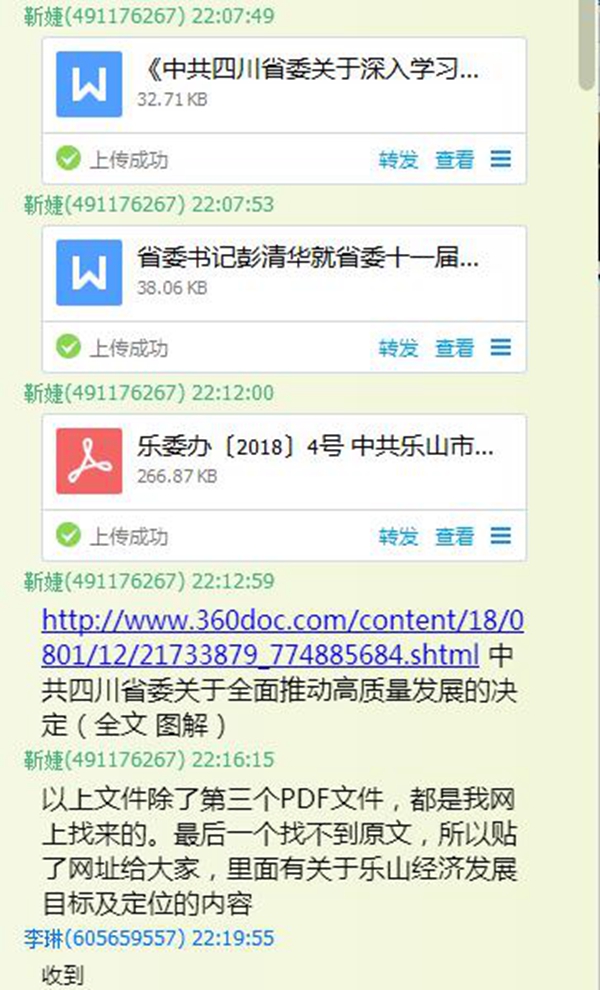Click the green upload-success checkmark on PDF file

point(68,535)
